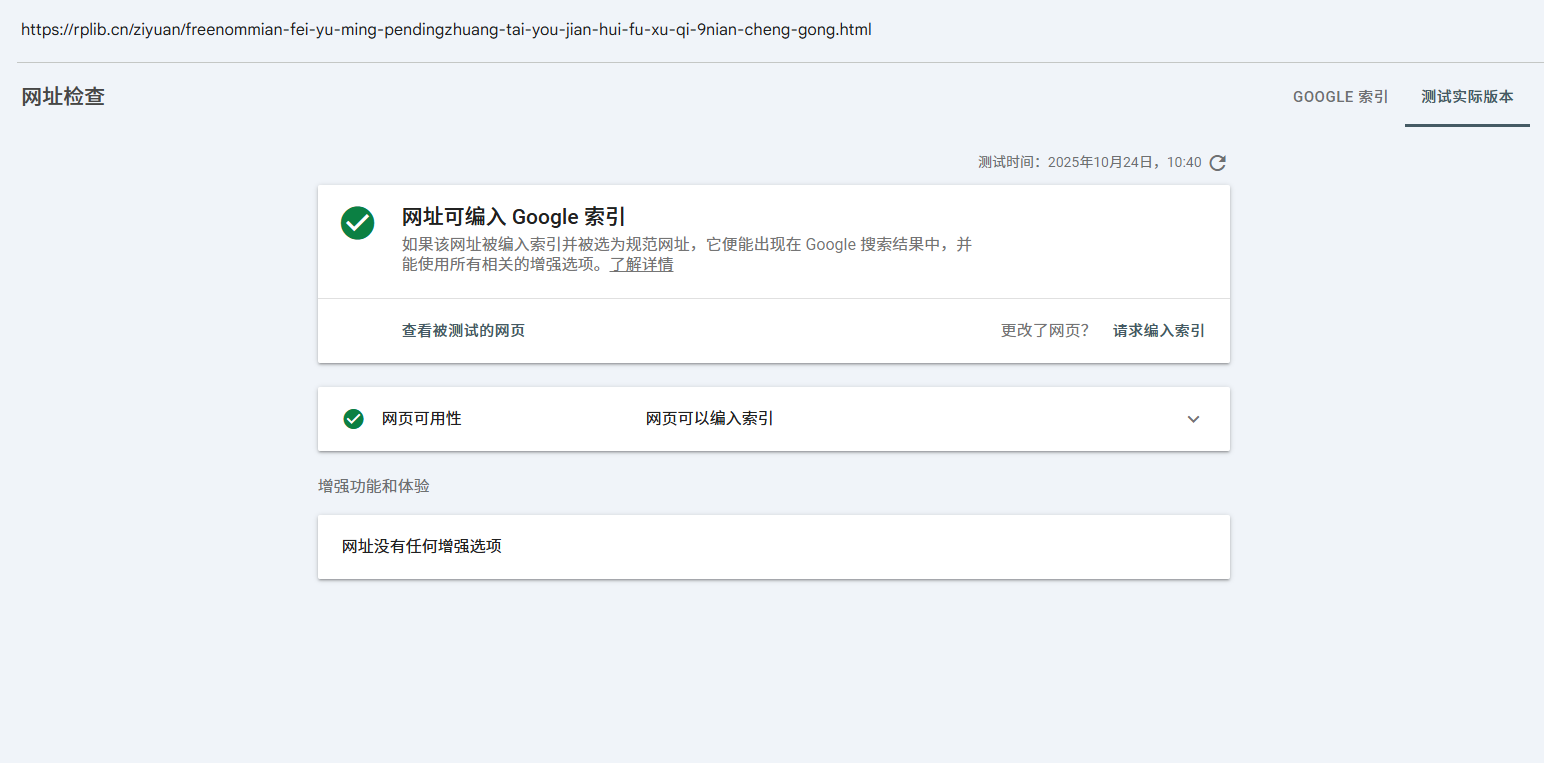
Task: Click the inspected URL text at top
Action: (x=446, y=30)
